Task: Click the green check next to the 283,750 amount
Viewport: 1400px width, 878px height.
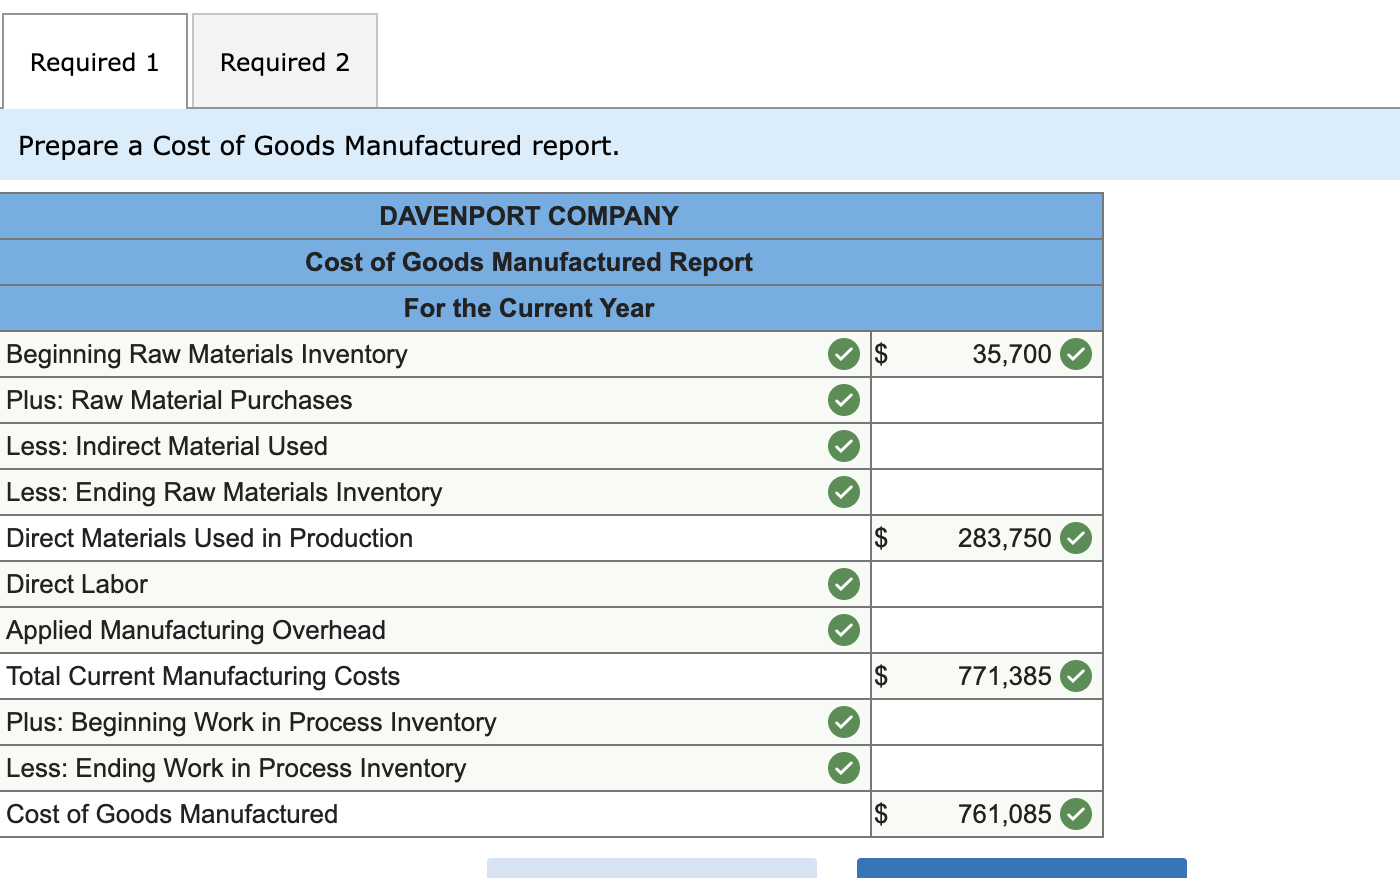Action: tap(1076, 538)
